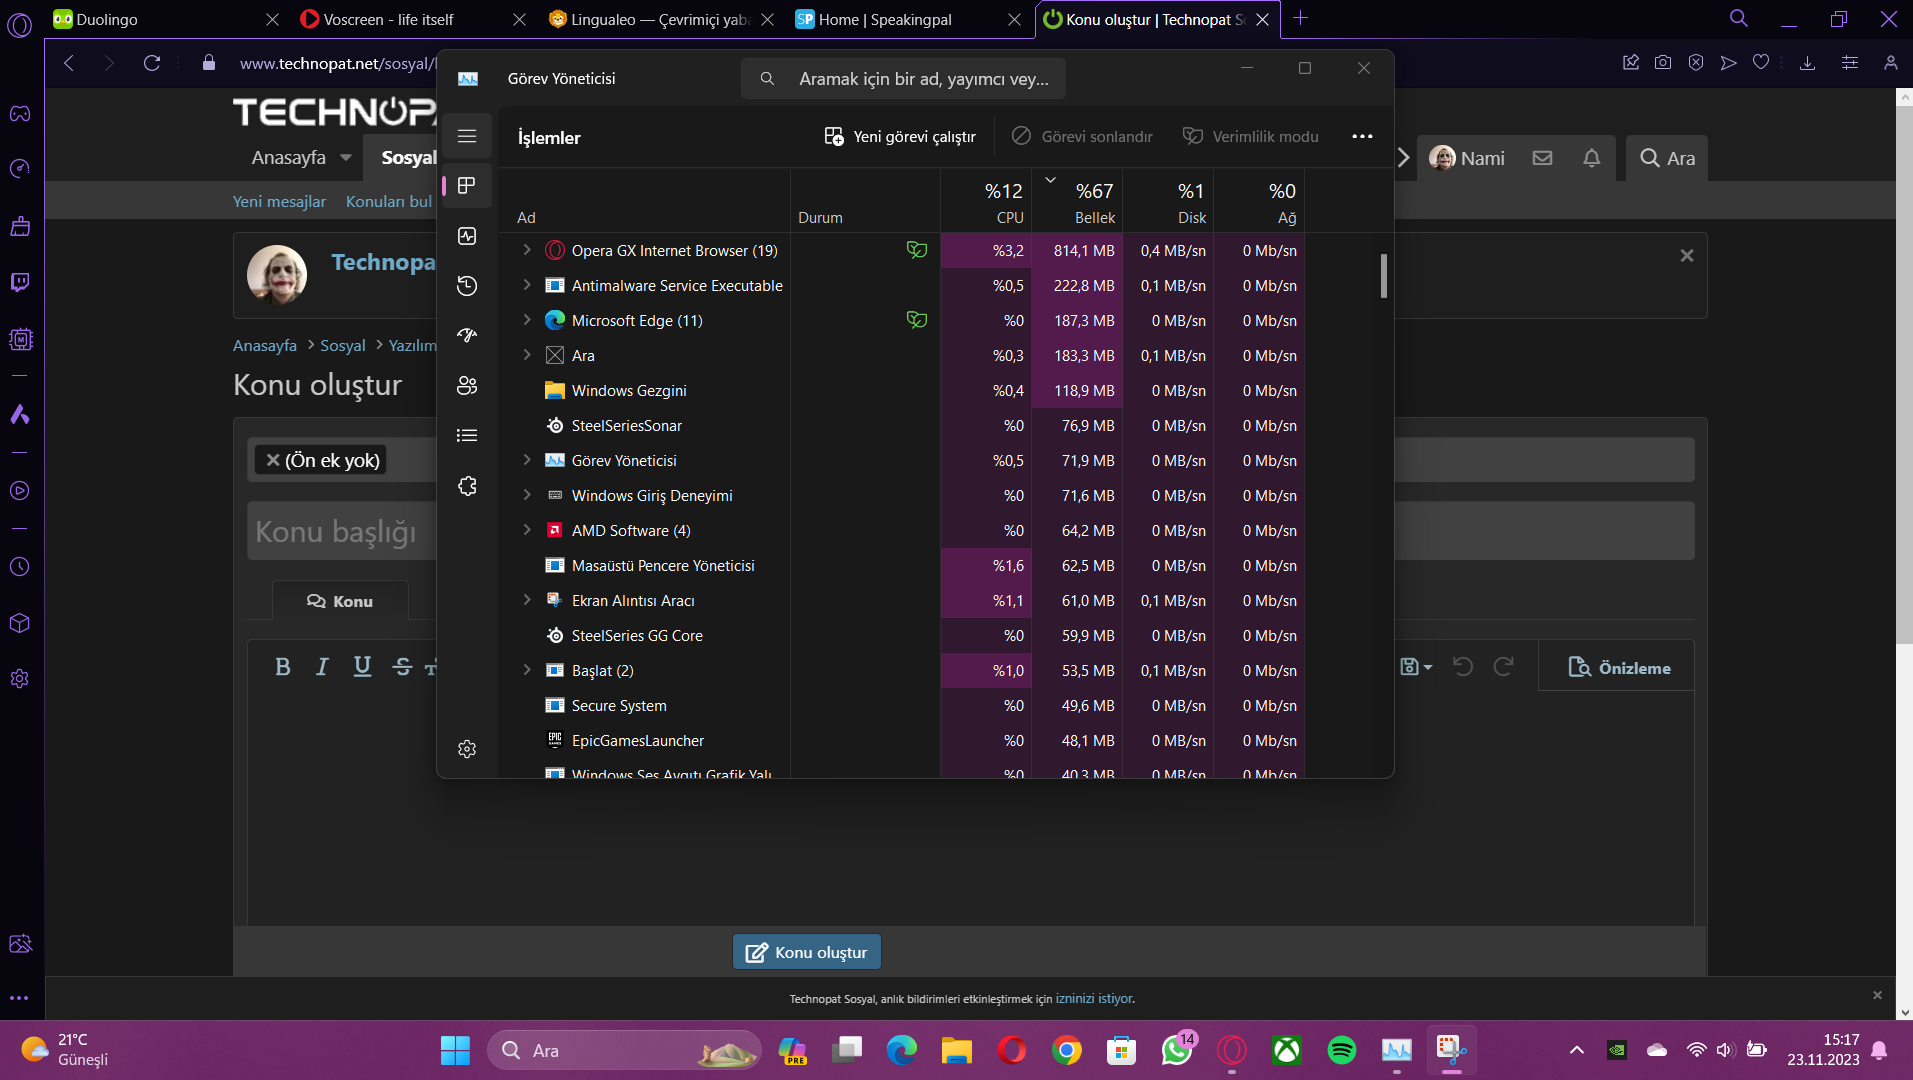Screen dimensions: 1913x1080
Task: Click iznini istiyor notification link
Action: click(x=1094, y=999)
